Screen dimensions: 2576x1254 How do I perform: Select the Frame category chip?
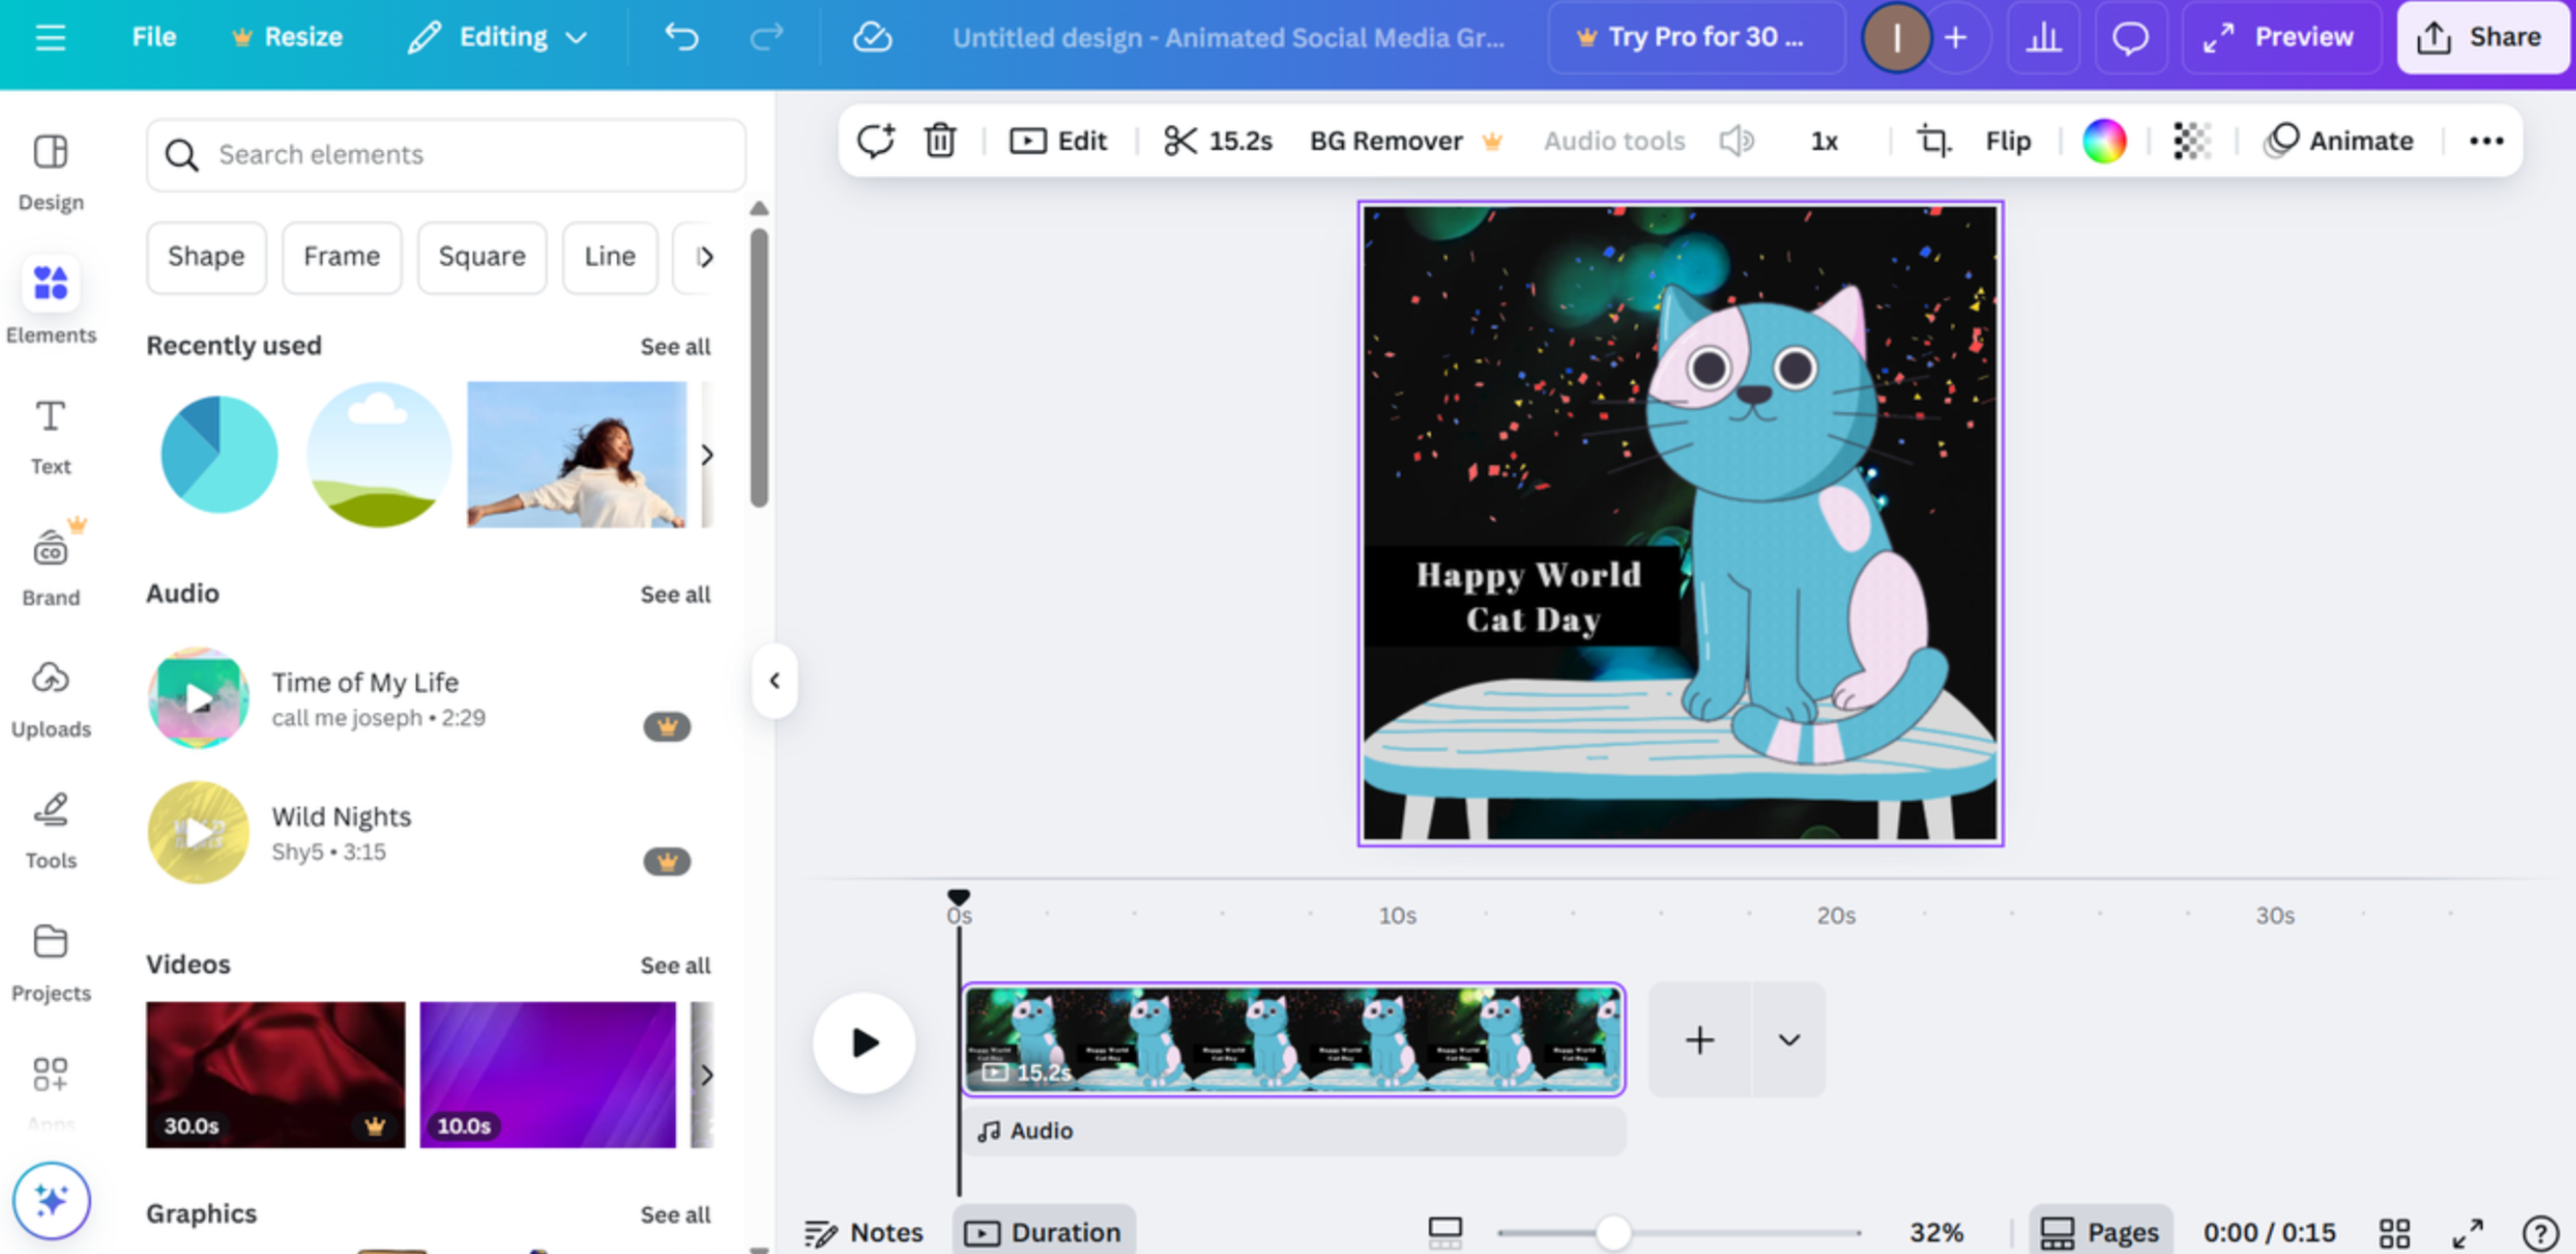point(342,257)
